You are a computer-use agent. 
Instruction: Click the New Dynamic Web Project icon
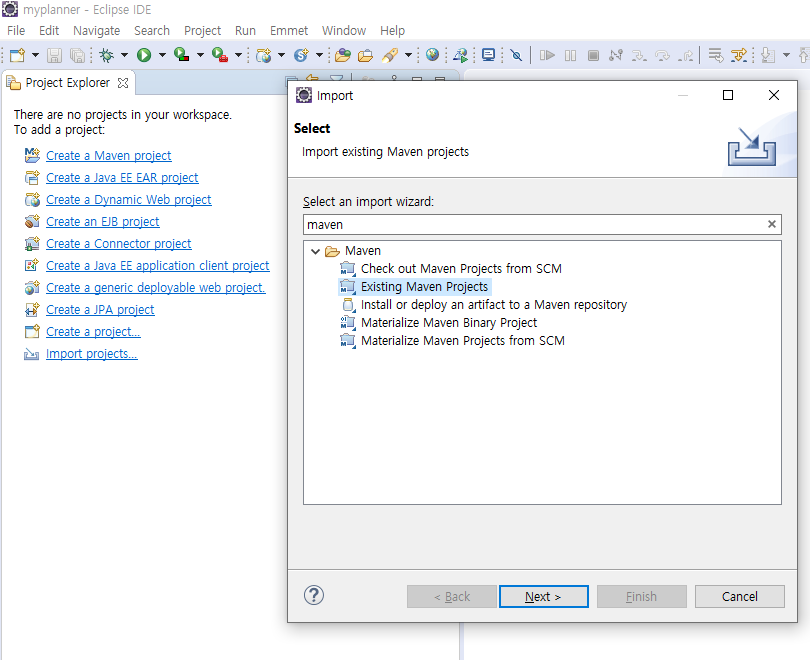[263, 55]
